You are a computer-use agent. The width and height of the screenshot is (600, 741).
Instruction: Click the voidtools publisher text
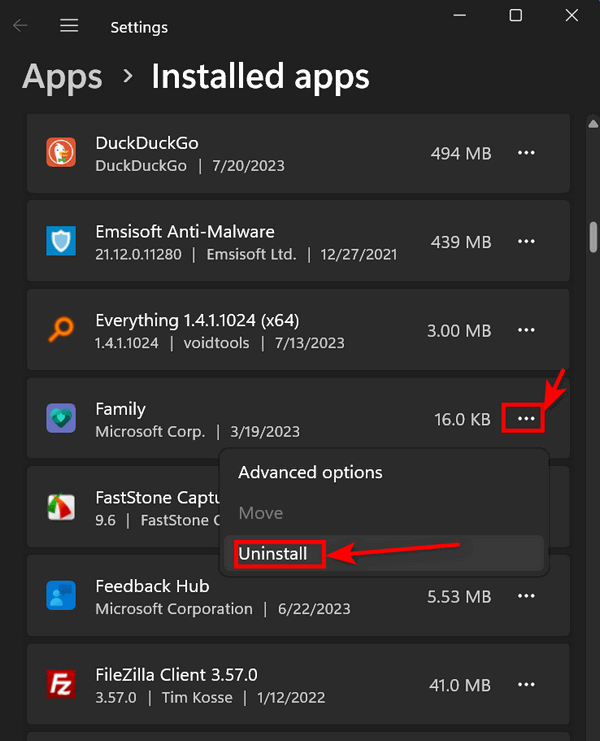(x=216, y=343)
